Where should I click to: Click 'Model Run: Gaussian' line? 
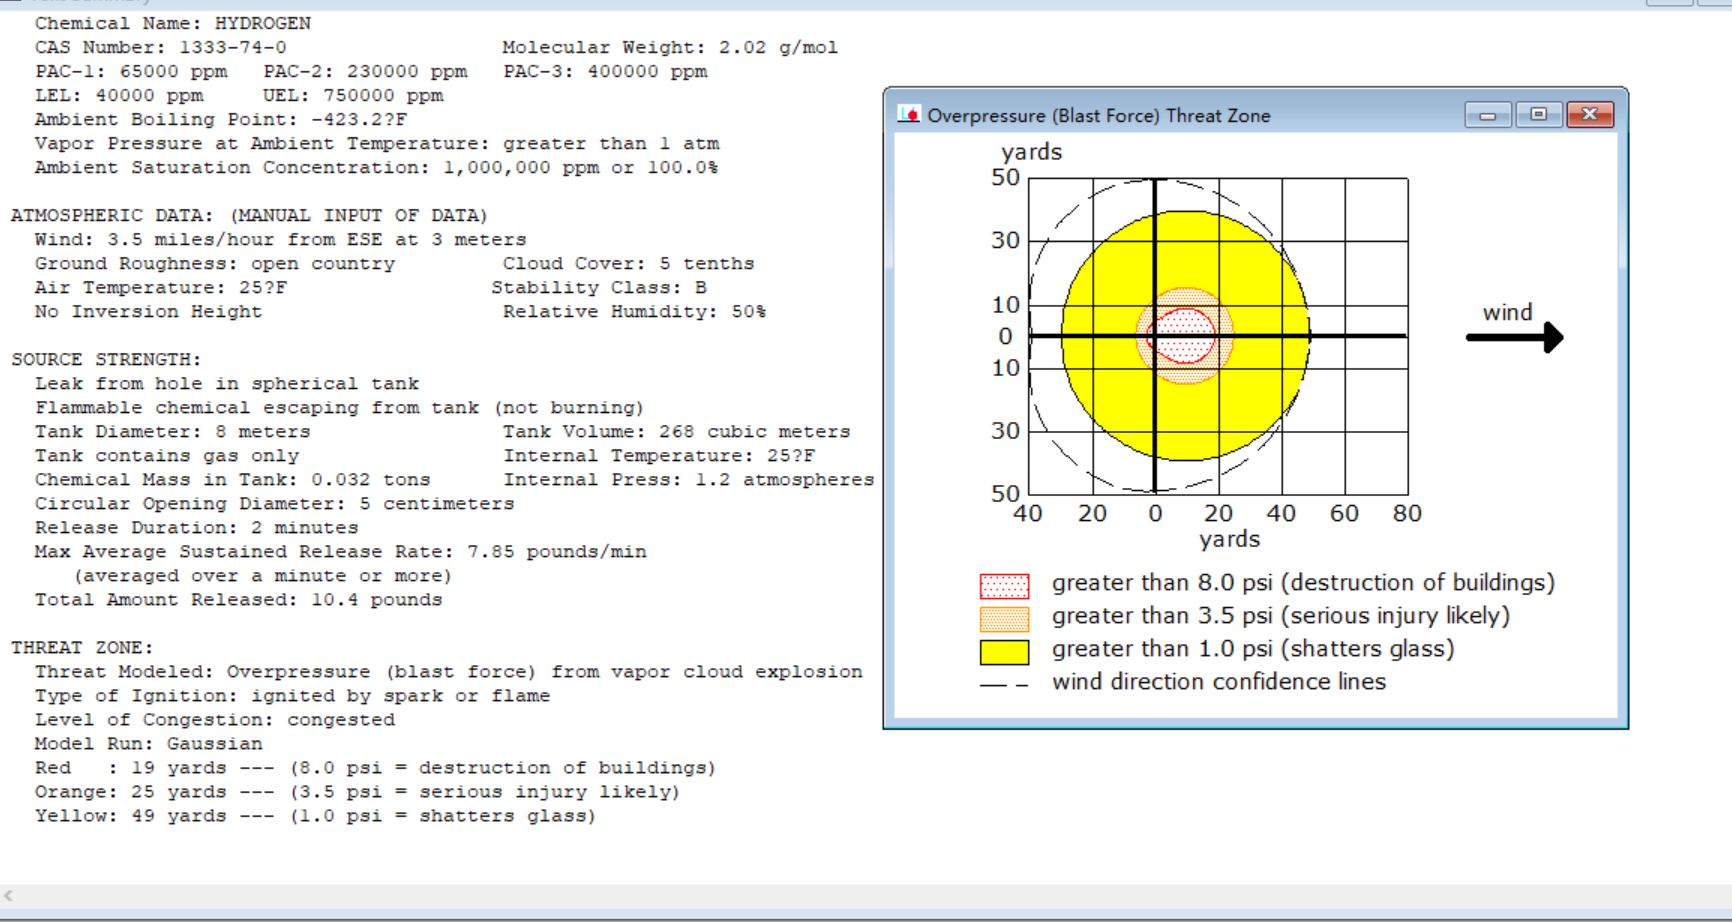(149, 743)
